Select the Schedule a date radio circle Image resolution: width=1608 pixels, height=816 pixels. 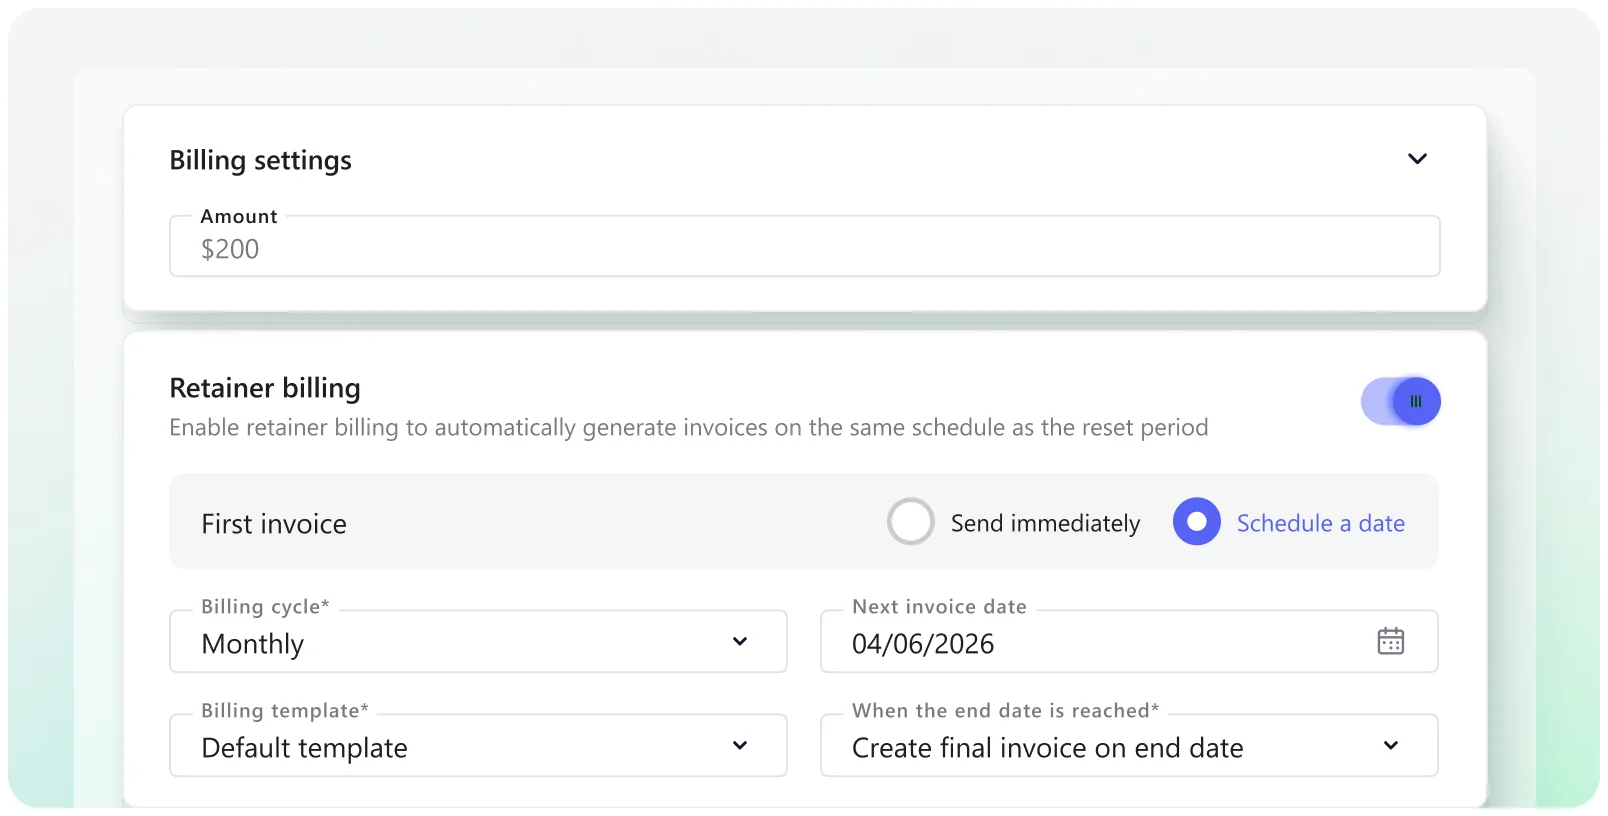tap(1196, 522)
